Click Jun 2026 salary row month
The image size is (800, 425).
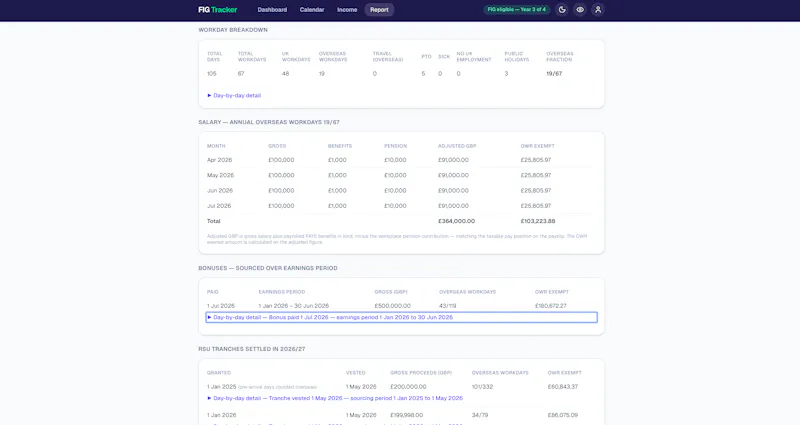click(x=220, y=190)
